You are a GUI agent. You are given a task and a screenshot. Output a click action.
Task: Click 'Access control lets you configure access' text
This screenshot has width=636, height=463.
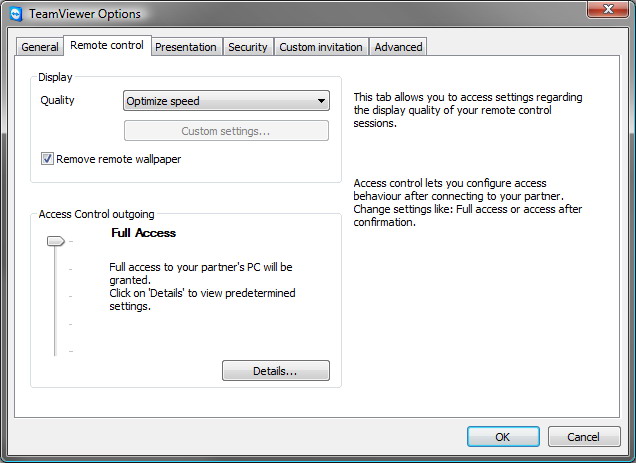tap(468, 202)
